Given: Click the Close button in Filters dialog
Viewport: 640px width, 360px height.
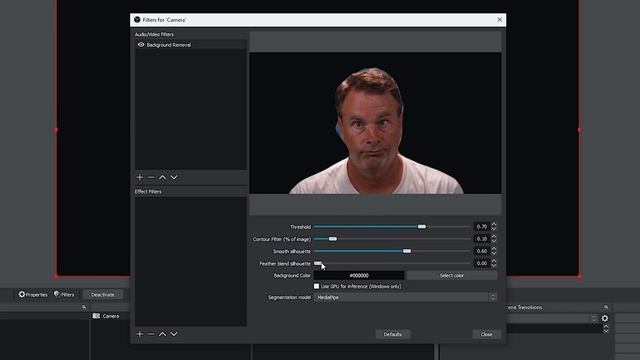Looking at the screenshot, I should click(486, 334).
